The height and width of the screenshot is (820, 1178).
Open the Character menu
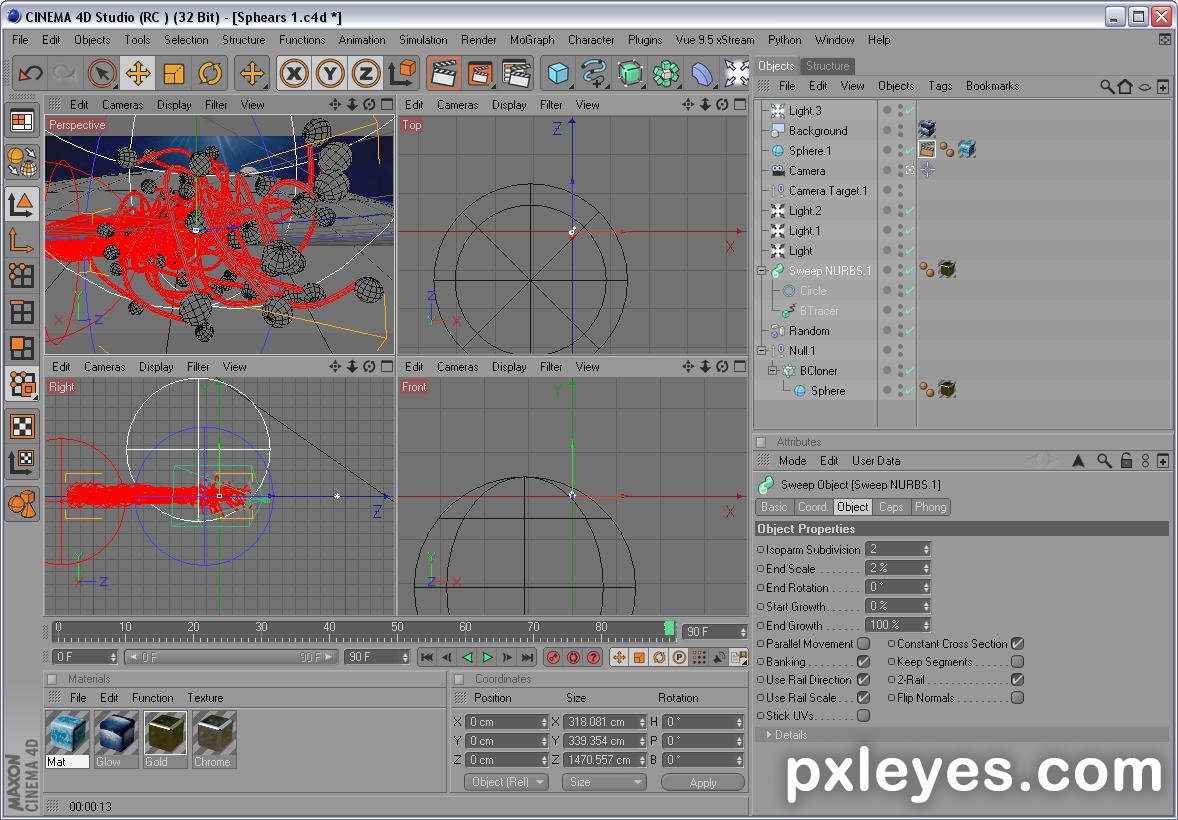point(591,41)
